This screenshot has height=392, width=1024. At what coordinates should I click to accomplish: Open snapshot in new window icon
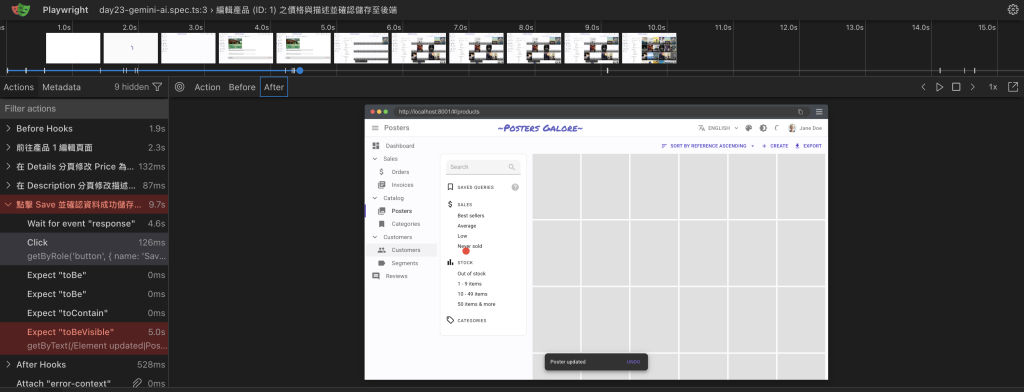coord(1013,87)
